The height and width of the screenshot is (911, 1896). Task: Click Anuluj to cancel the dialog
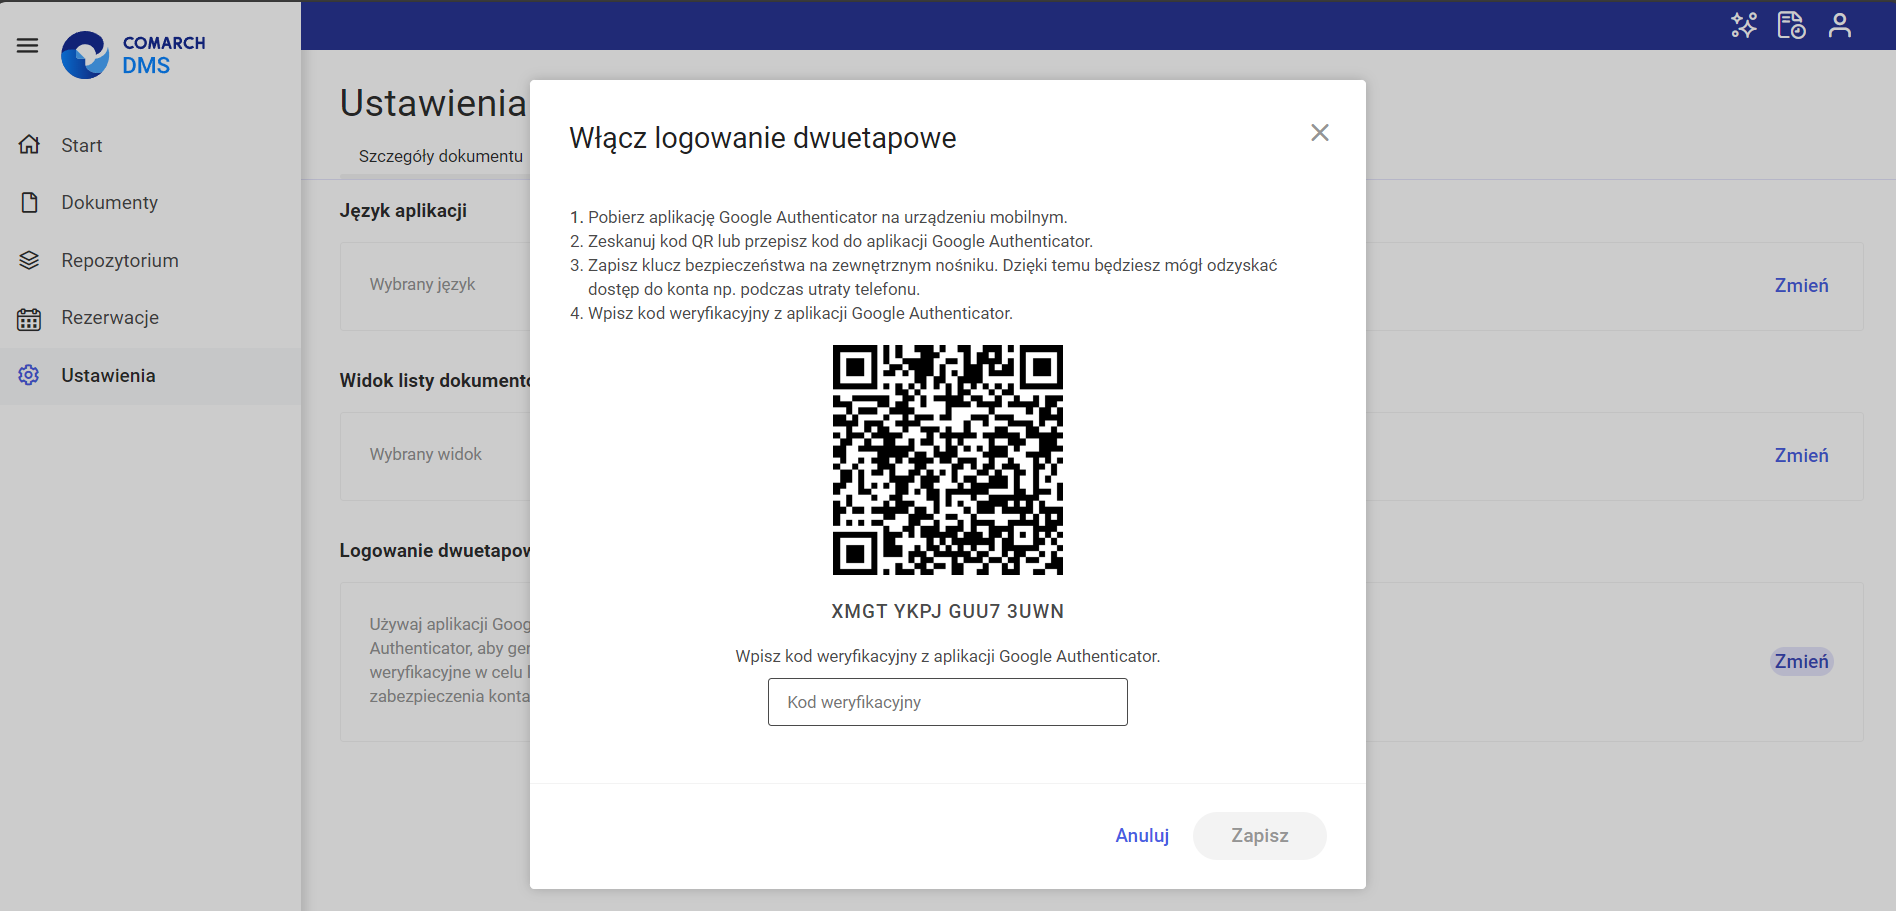tap(1142, 835)
